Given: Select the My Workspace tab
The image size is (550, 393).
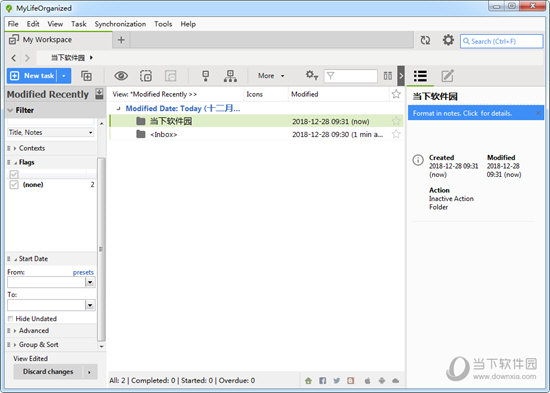Looking at the screenshot, I should coord(58,40).
